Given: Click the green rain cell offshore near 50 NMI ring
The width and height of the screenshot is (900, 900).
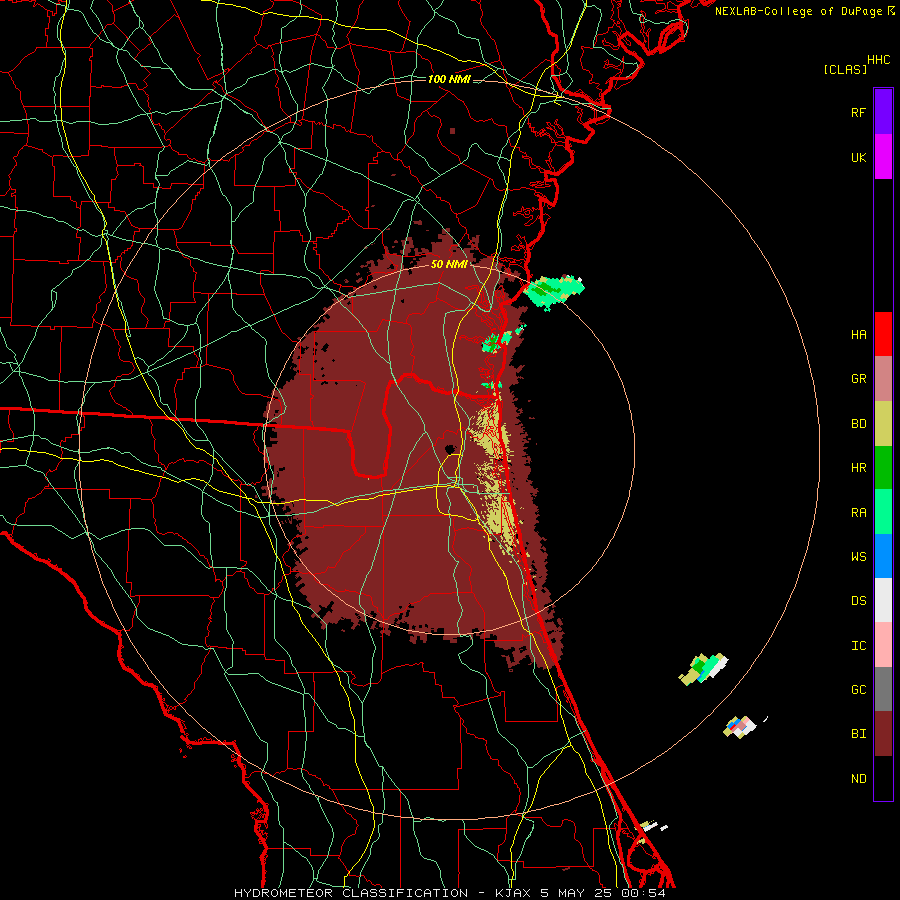Looking at the screenshot, I should 554,292.
